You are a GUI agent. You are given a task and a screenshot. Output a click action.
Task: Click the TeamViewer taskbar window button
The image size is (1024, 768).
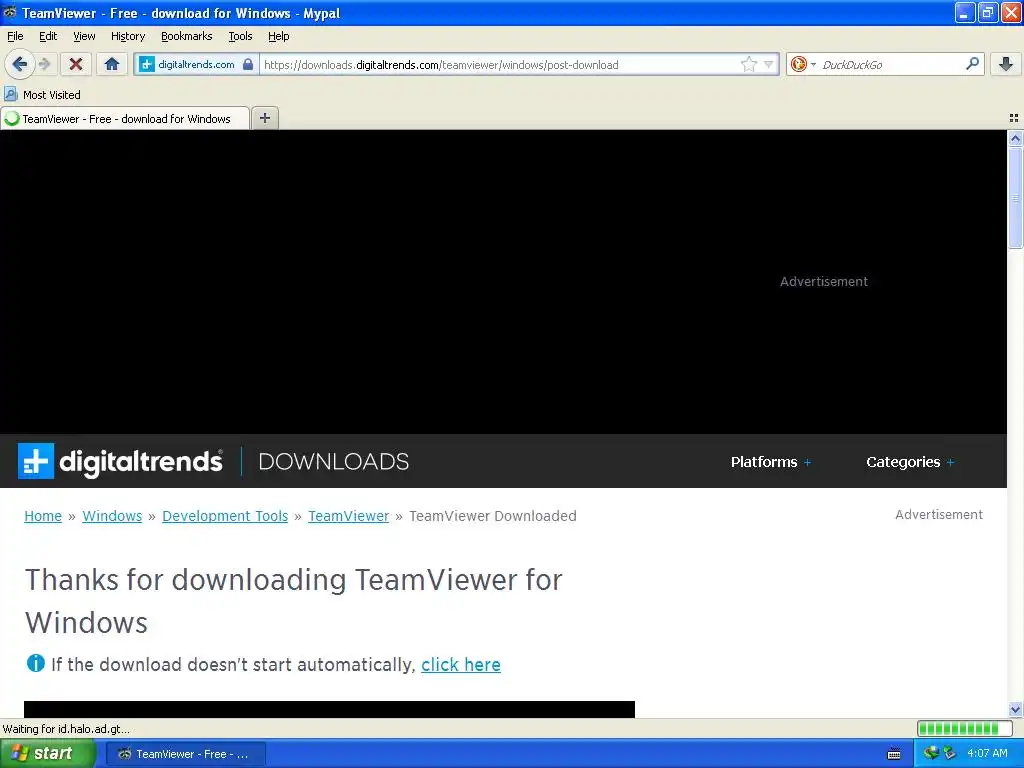tap(185, 754)
